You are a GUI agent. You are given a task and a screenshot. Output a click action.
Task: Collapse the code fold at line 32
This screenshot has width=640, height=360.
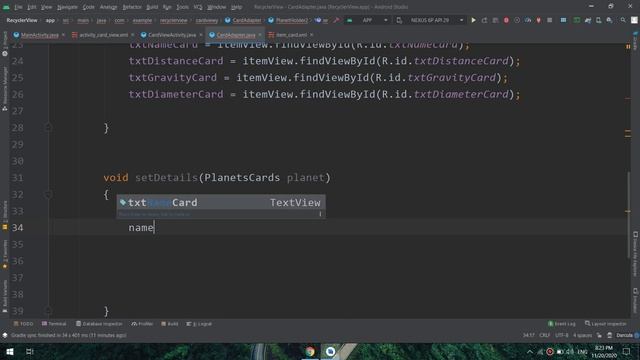point(48,194)
